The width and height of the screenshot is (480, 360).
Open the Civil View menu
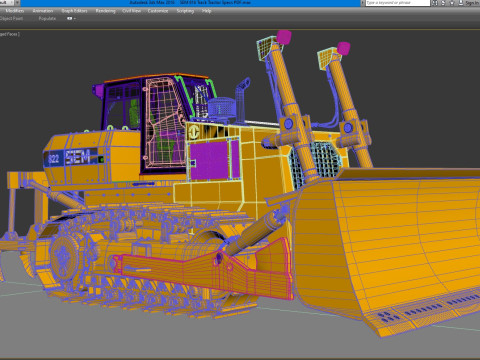click(x=131, y=11)
